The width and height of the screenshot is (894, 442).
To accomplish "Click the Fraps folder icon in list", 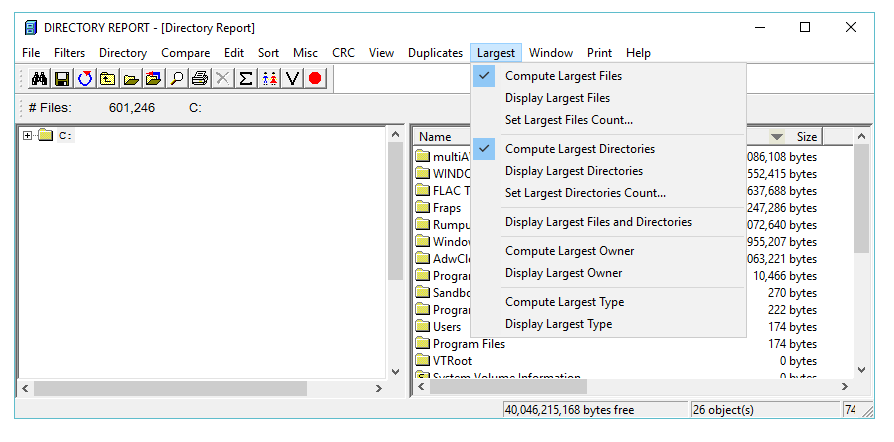I will point(422,208).
